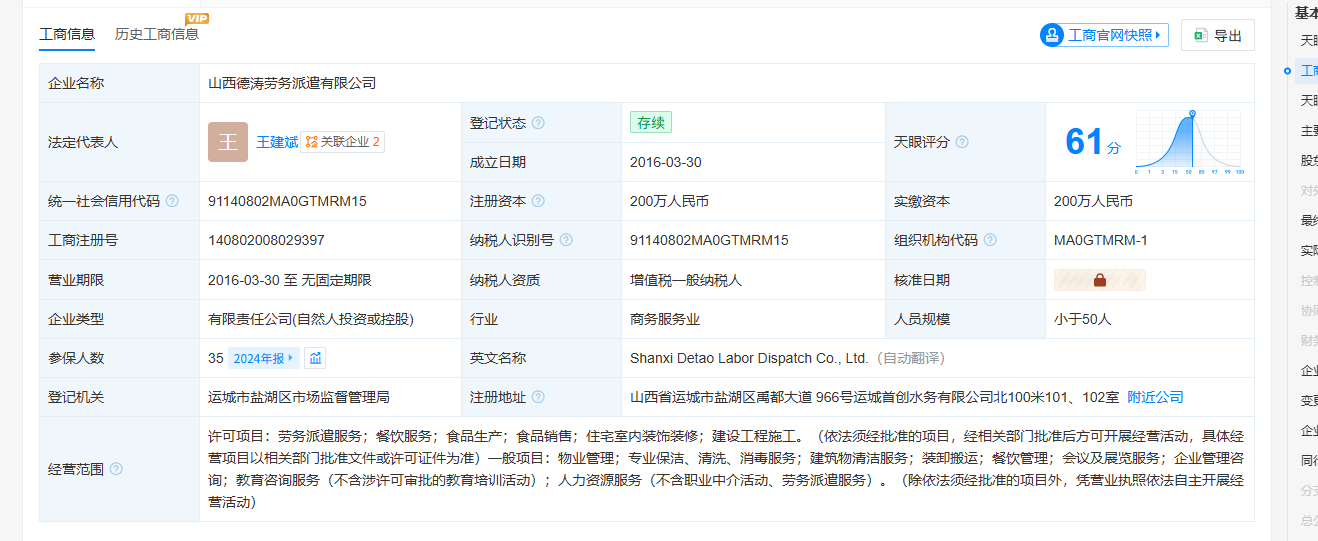Screen dimensions: 1318x541
Task: Select English name Shanxi Detao Labor Dispatch
Action: (x=749, y=358)
